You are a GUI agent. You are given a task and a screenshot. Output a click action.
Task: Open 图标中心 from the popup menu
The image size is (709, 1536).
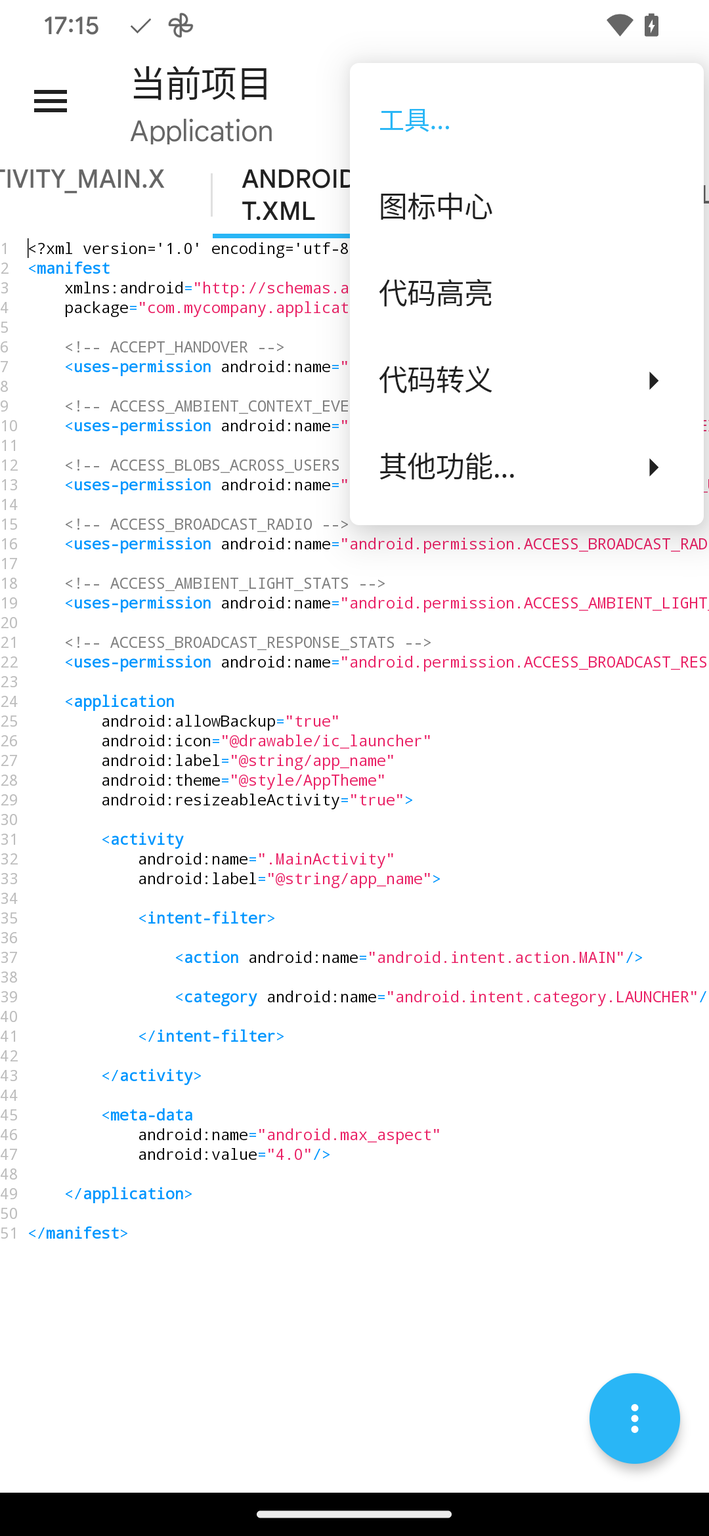click(436, 207)
